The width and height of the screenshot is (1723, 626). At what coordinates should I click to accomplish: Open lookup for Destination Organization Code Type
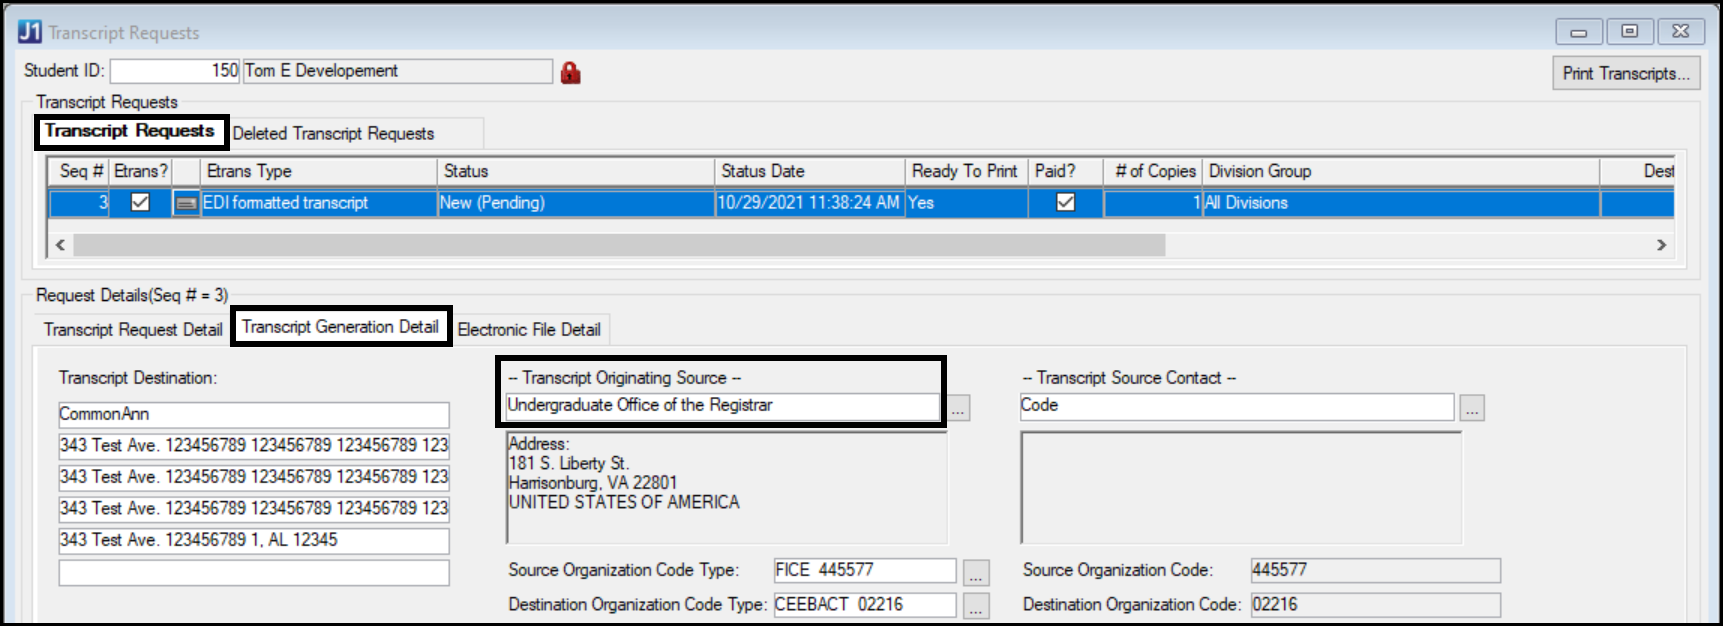coord(977,606)
